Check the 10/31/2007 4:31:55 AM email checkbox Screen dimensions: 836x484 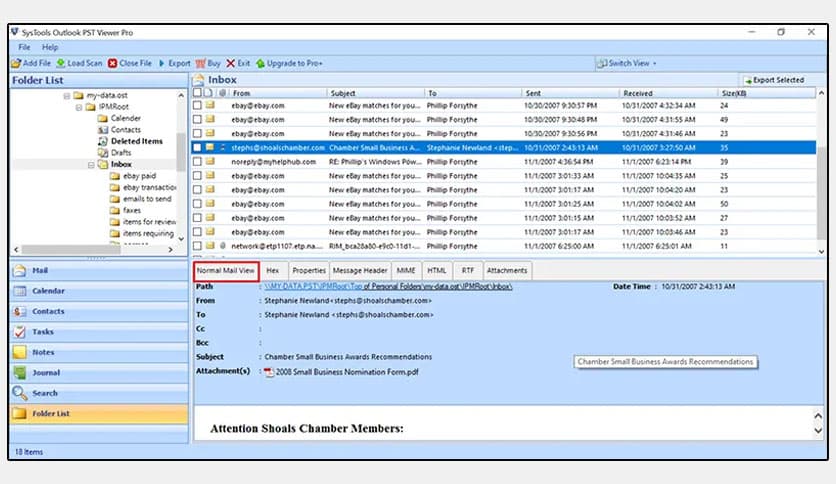(x=197, y=119)
